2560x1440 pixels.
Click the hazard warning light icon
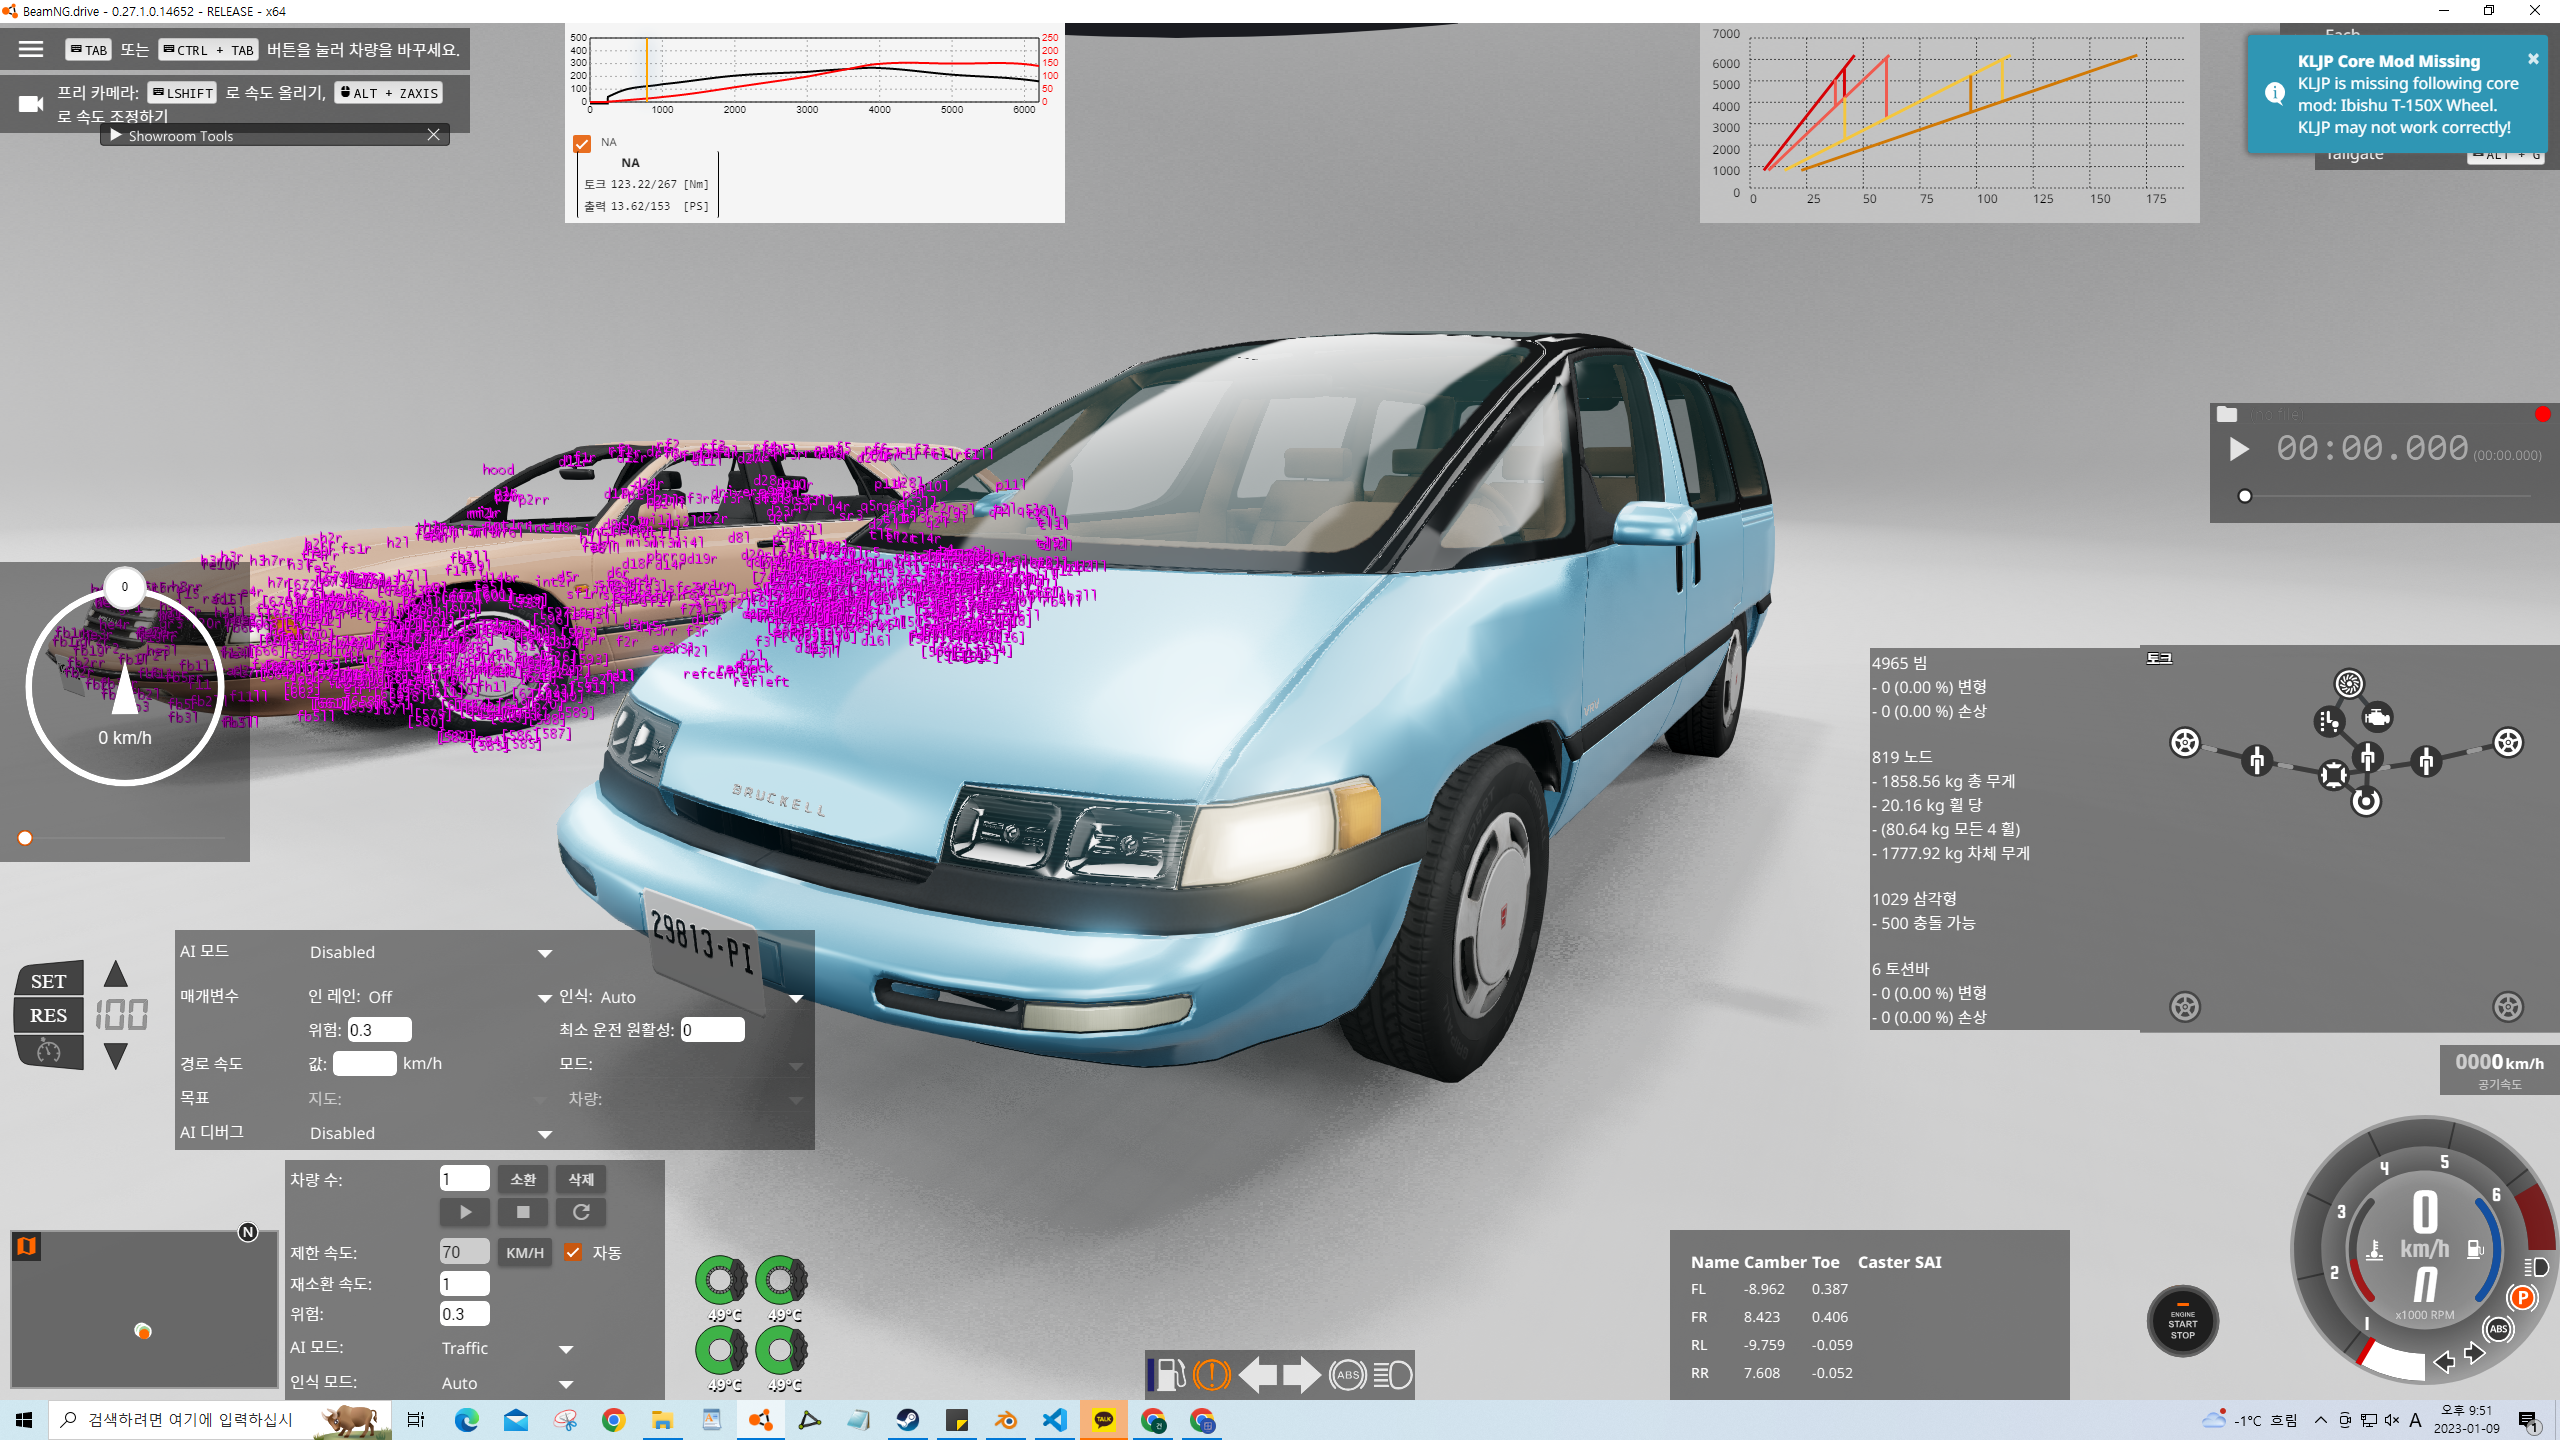(x=1212, y=1375)
